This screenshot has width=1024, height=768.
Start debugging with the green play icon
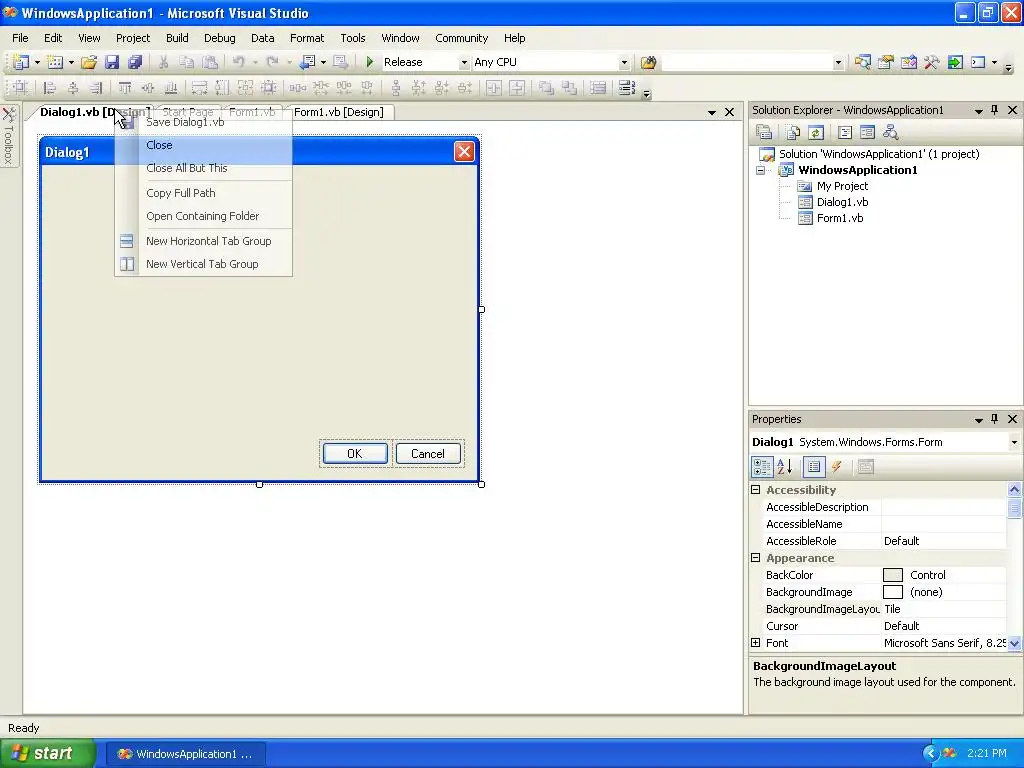click(370, 62)
